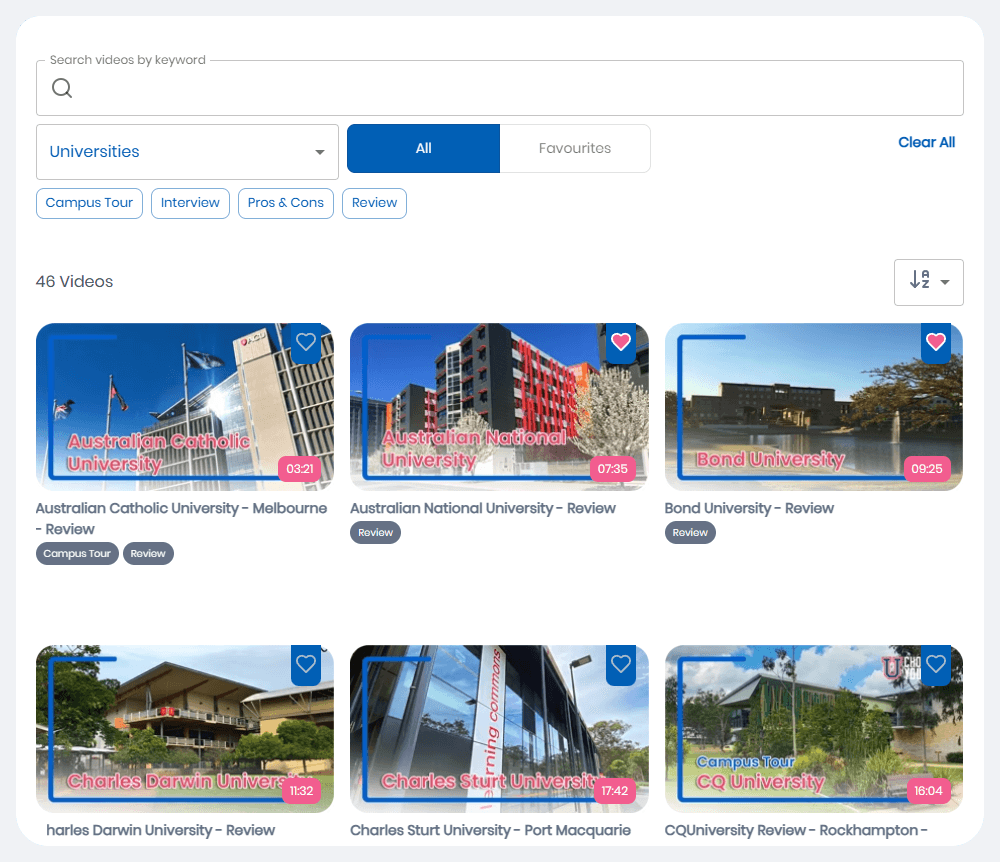Viewport: 1000px width, 862px height.
Task: Click the 03:21 duration badge
Action: pos(300,469)
